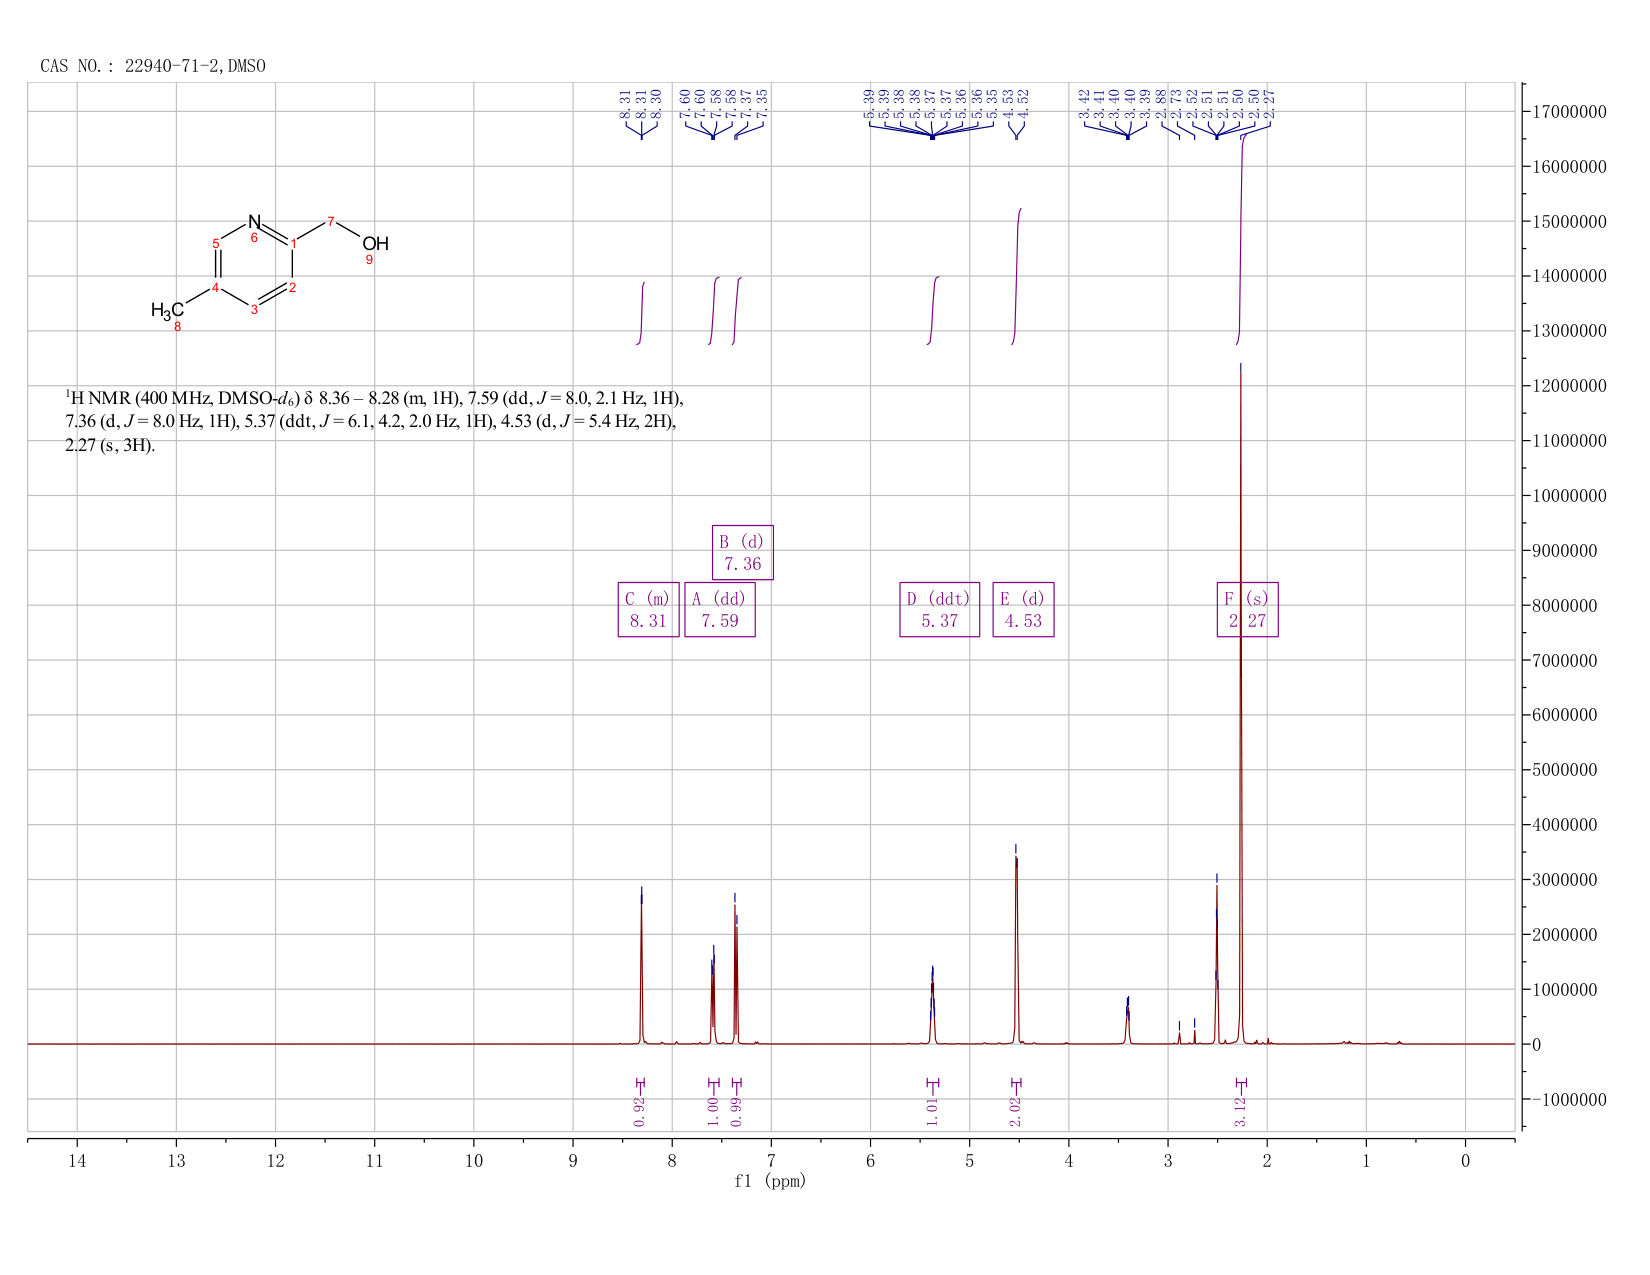Screen dimensions: 1650x1275
Task: Click multiplet box E (d) 4.53
Action: tap(1023, 609)
